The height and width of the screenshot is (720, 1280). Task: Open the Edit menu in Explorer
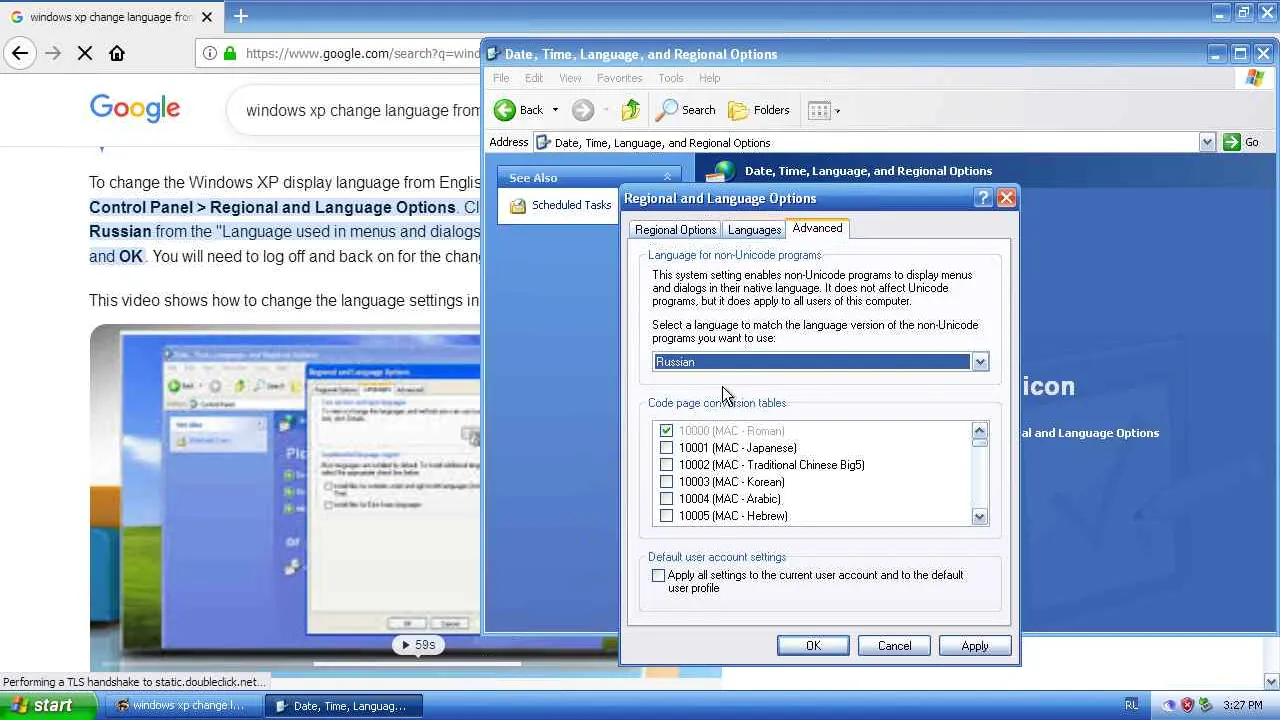tap(534, 78)
